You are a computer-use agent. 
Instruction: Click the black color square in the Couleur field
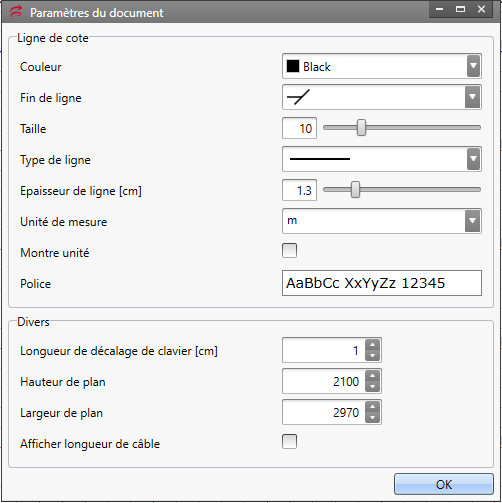point(293,66)
